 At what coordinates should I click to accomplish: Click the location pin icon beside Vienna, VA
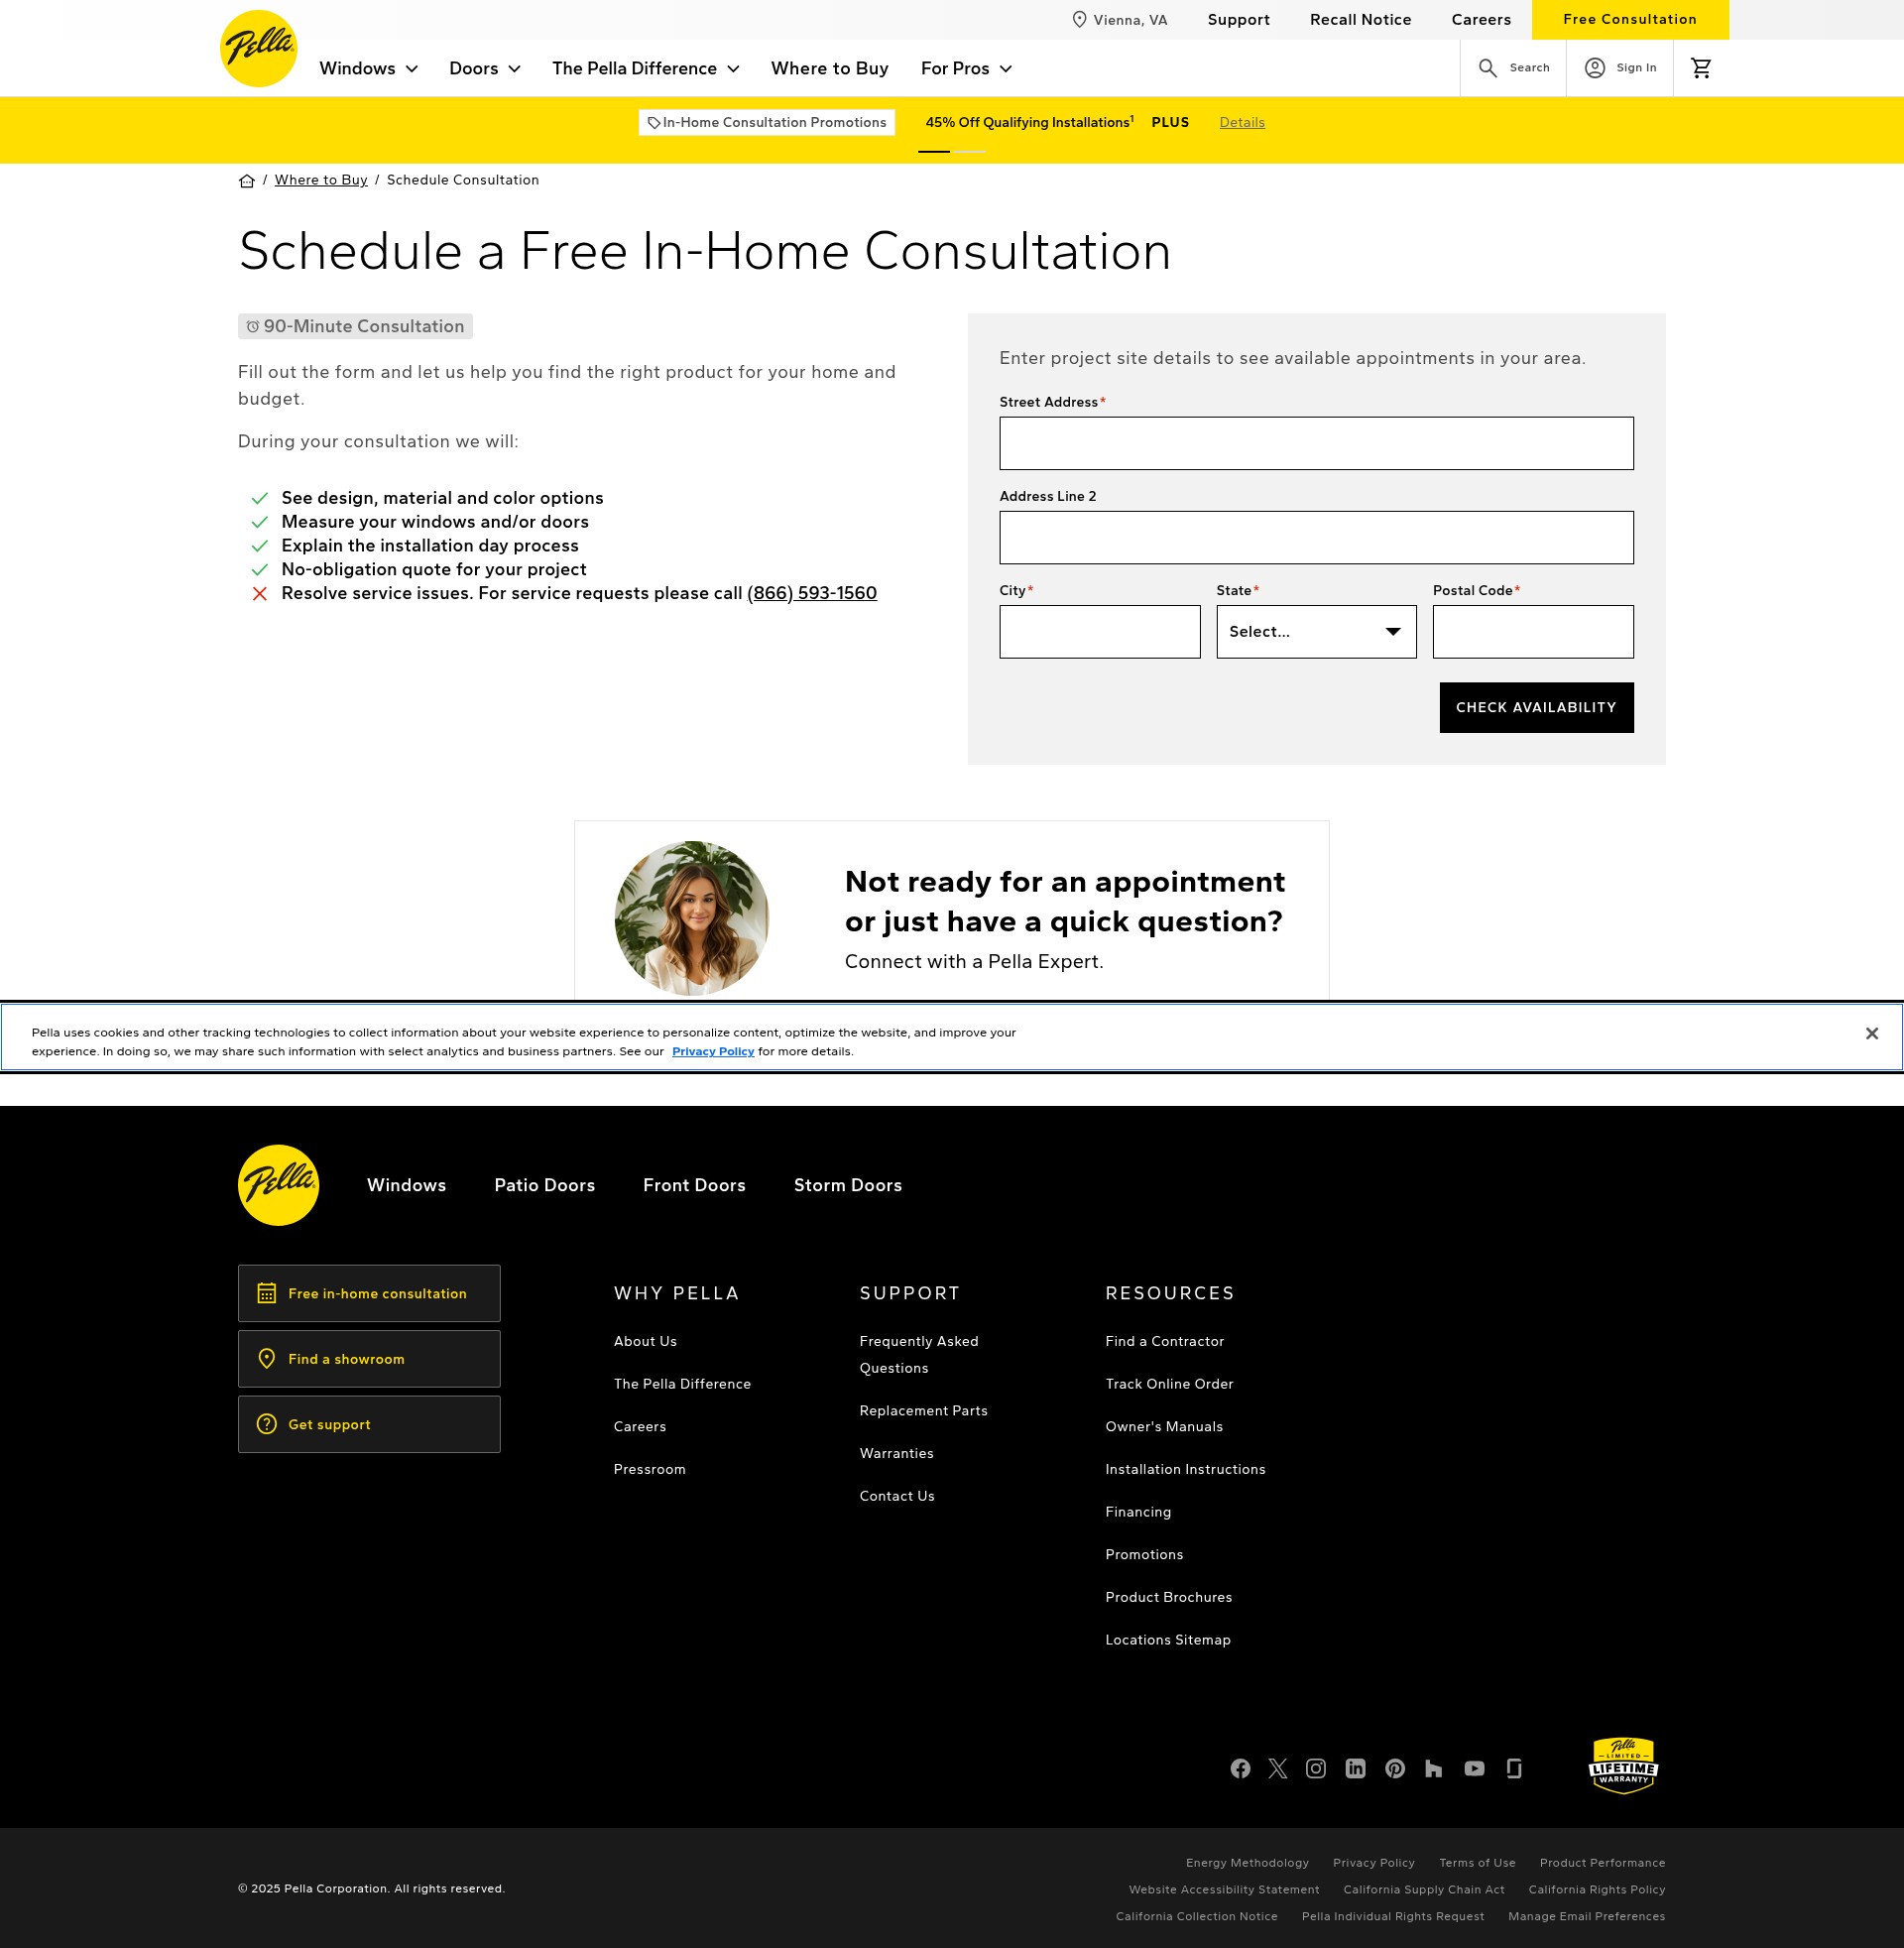1079,19
